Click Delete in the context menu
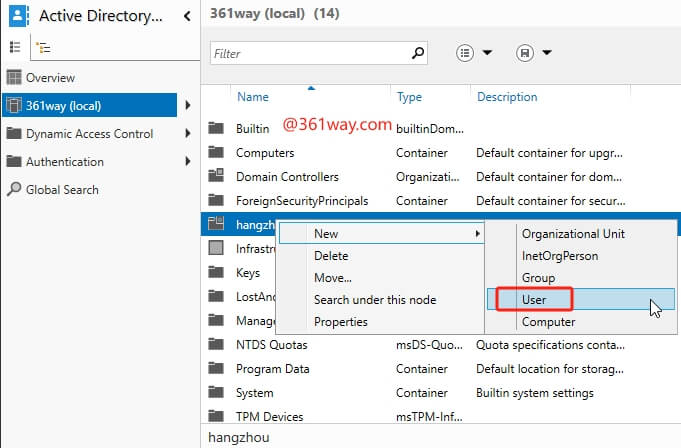The height and width of the screenshot is (448, 681). point(331,256)
